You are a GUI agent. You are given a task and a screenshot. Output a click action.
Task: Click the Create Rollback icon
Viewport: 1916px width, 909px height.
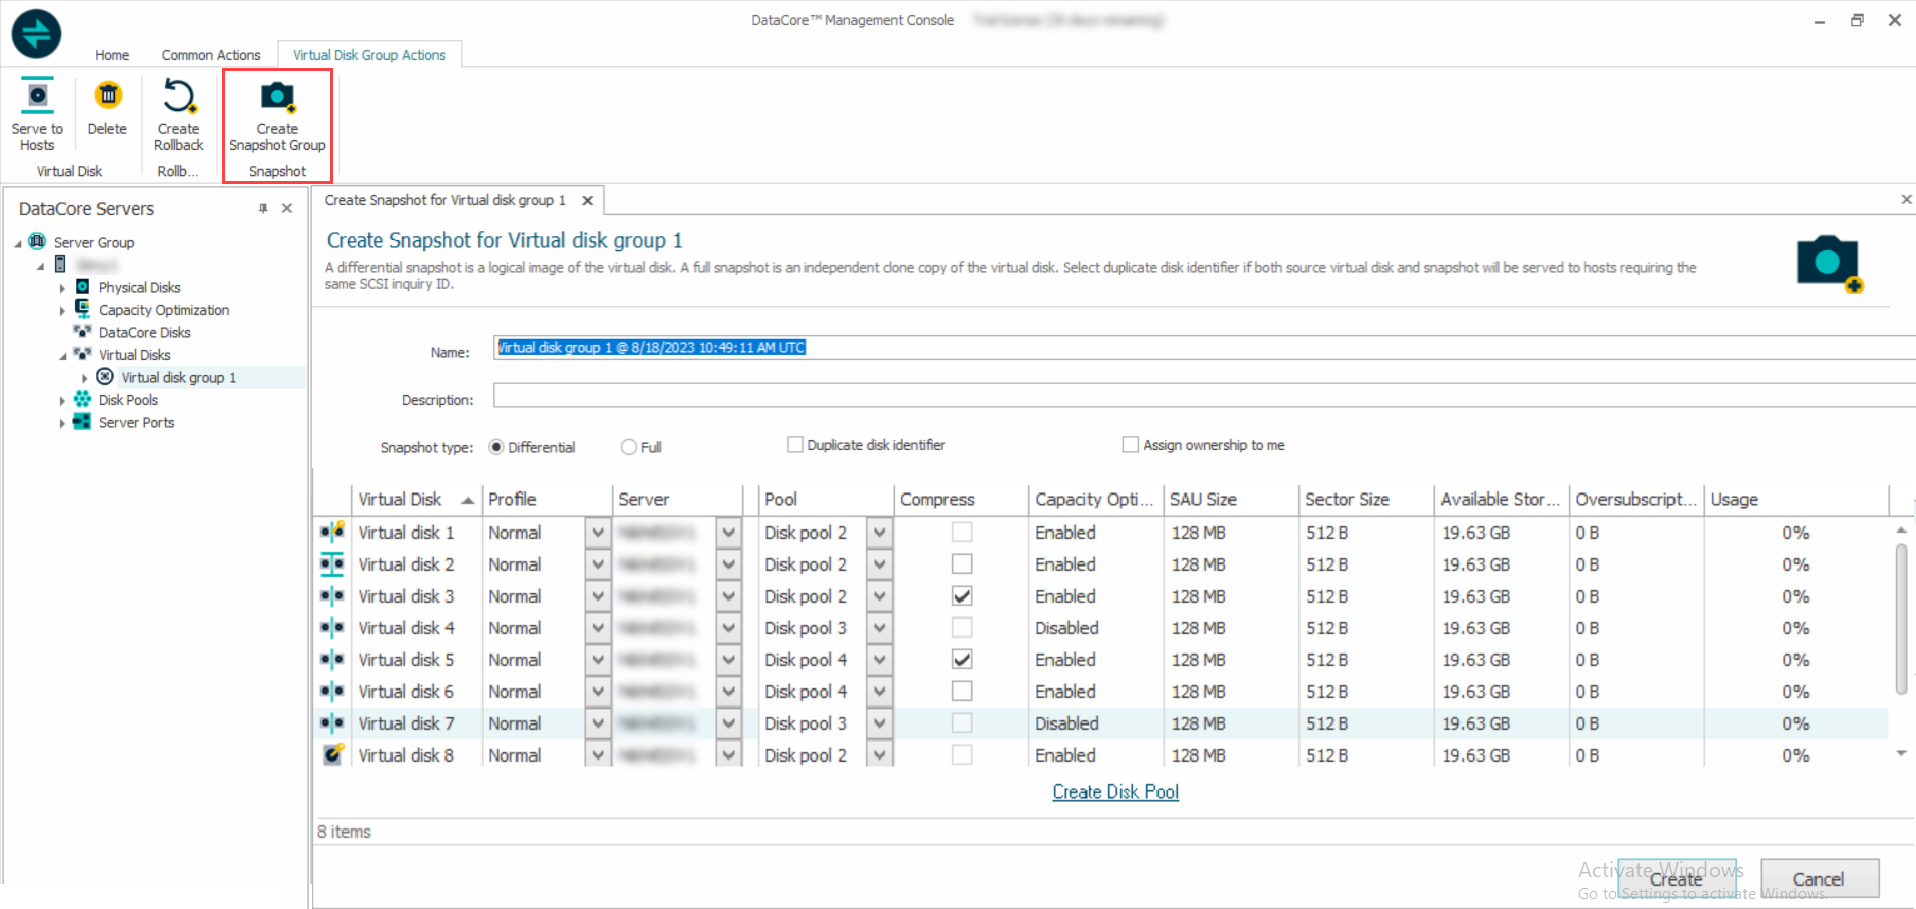(179, 96)
